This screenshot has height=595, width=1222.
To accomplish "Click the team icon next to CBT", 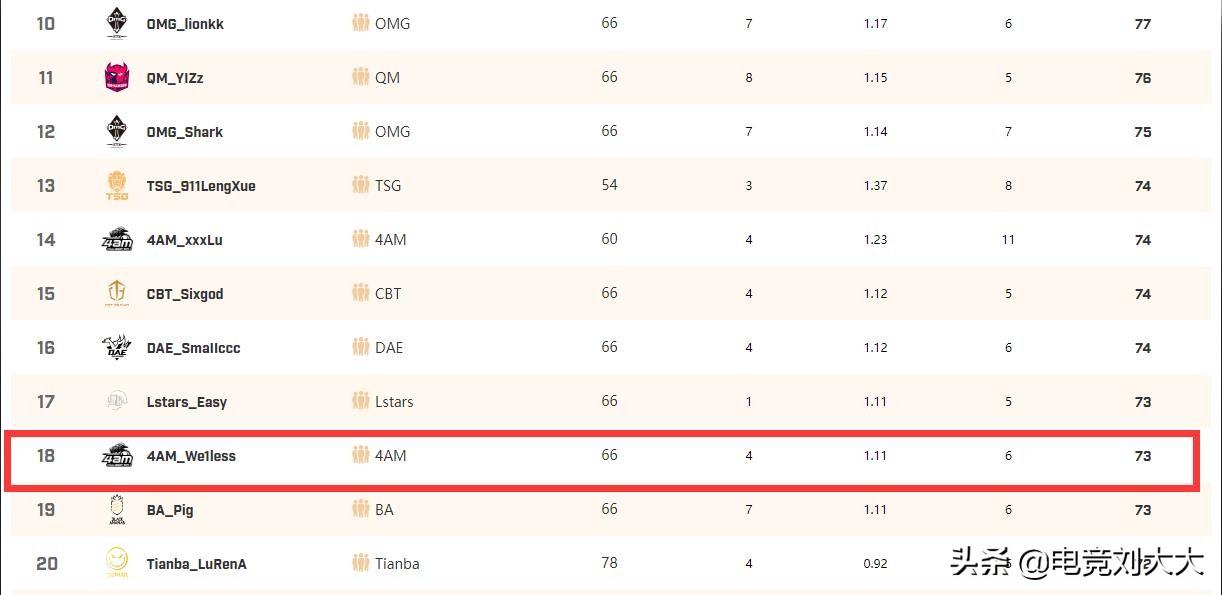I will (361, 294).
